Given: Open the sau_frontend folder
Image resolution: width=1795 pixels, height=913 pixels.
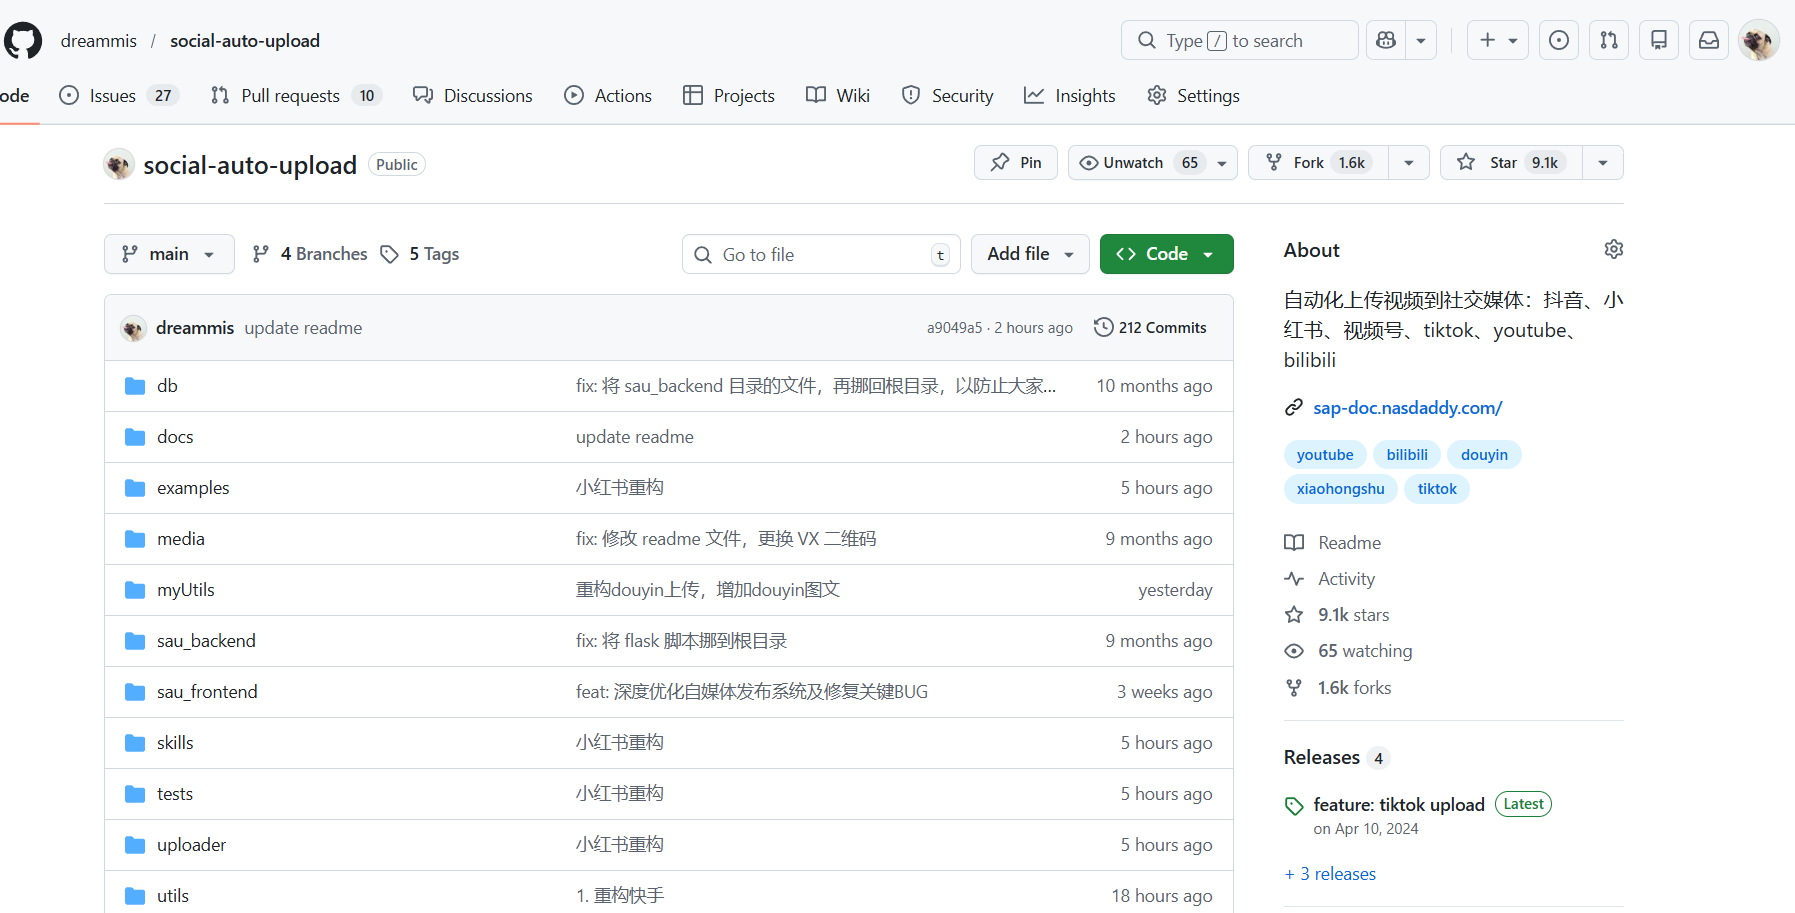Looking at the screenshot, I should pos(207,692).
